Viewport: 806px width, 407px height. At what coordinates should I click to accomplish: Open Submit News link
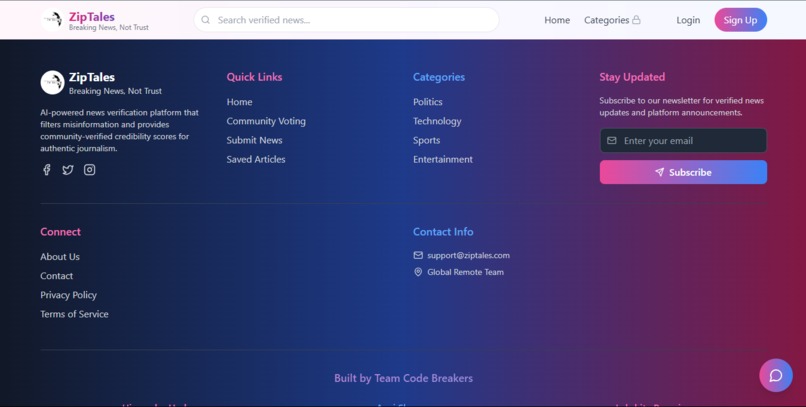coord(254,140)
